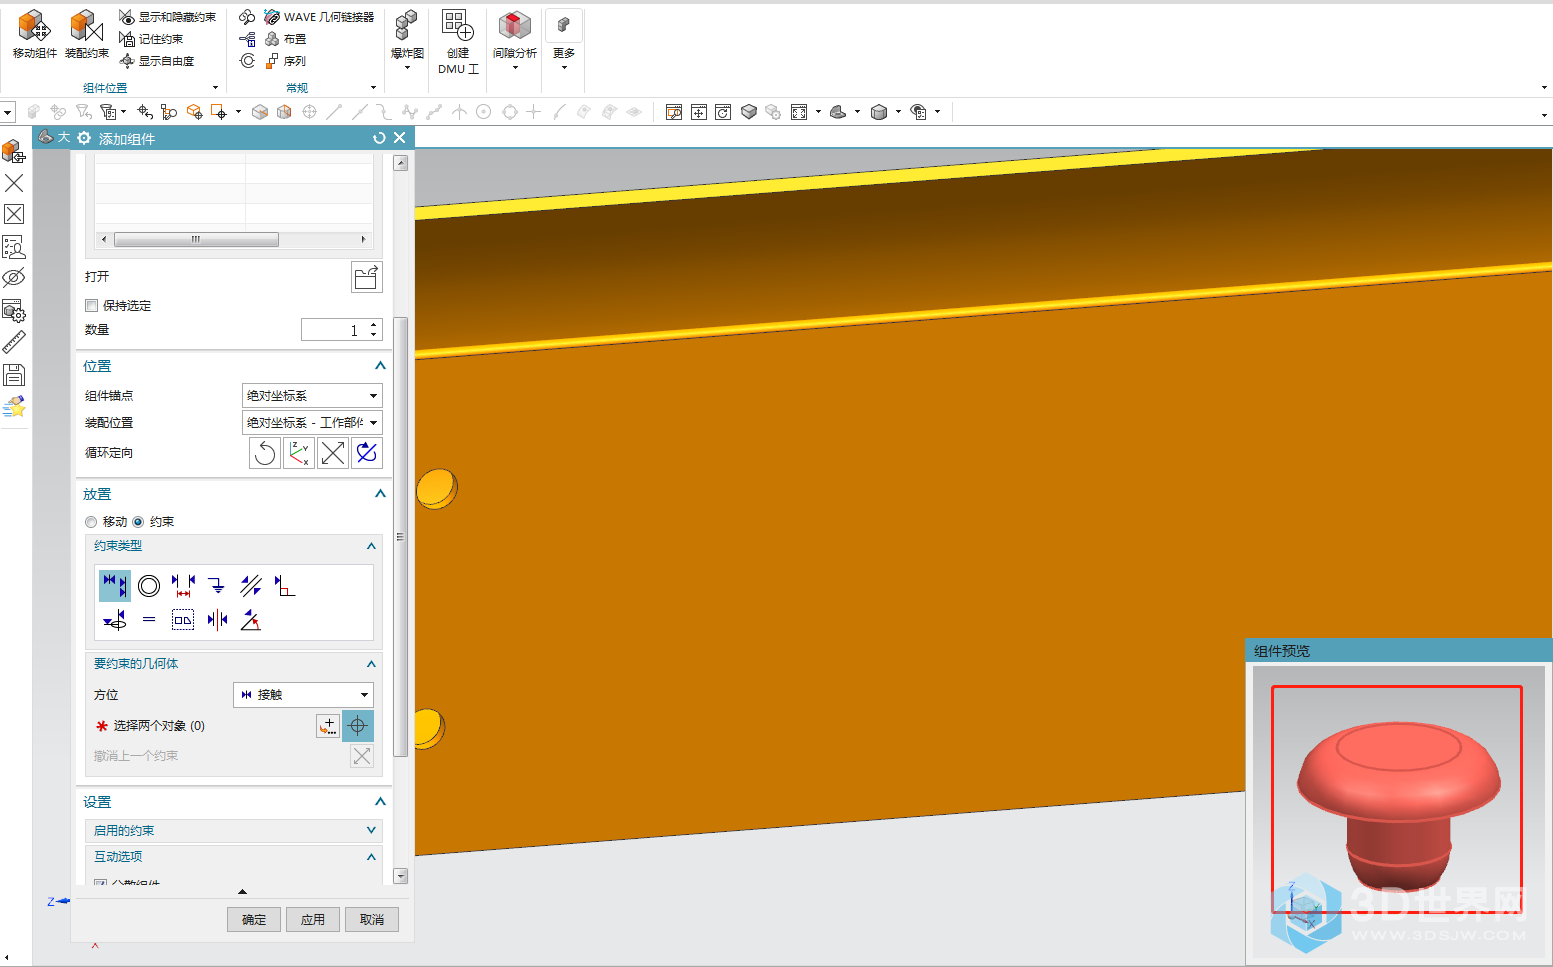Click Show Degrees of Freedom (显示自由度)
1553x967 pixels.
pos(157,61)
